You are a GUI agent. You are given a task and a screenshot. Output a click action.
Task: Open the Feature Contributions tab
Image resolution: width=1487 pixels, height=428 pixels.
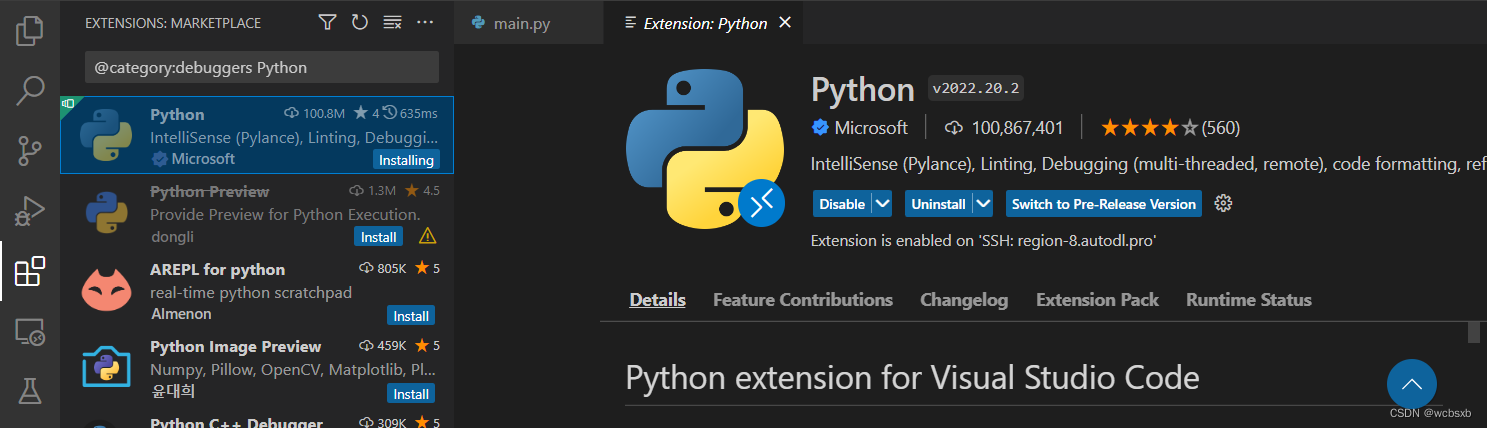803,300
